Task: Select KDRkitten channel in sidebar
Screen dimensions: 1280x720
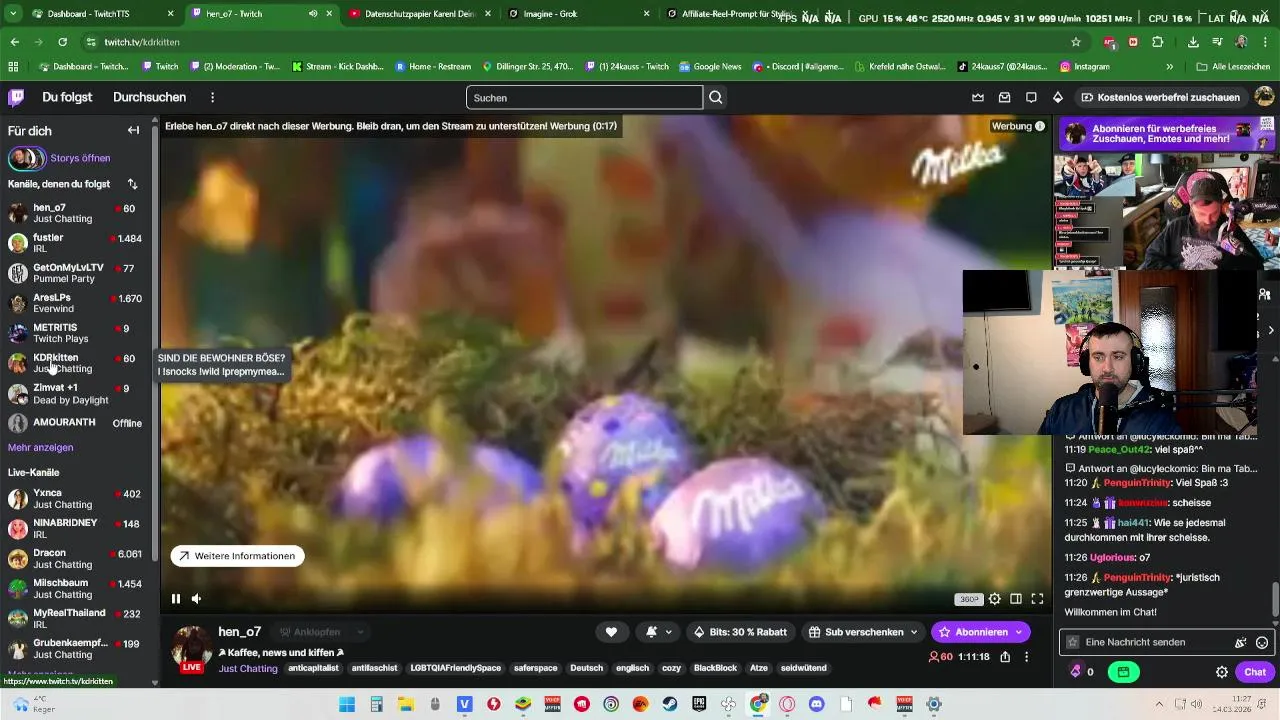Action: (x=76, y=363)
